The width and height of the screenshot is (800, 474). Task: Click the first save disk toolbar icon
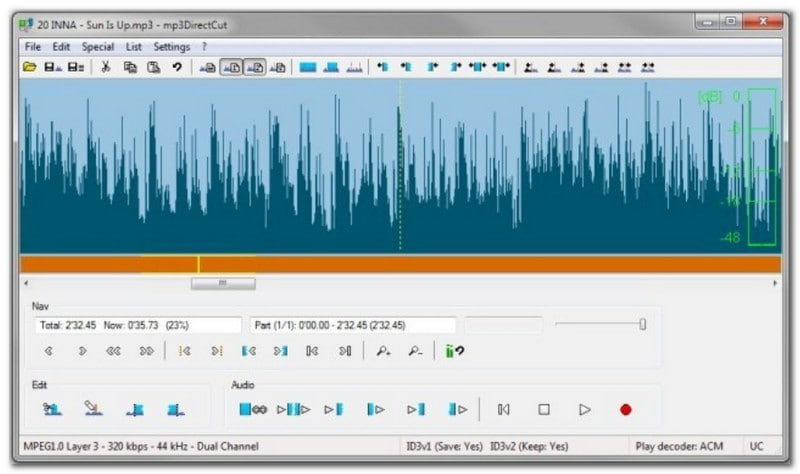pyautogui.click(x=53, y=67)
